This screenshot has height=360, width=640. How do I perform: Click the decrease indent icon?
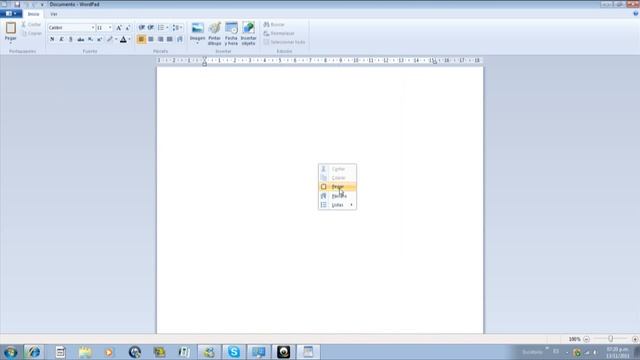tap(141, 27)
